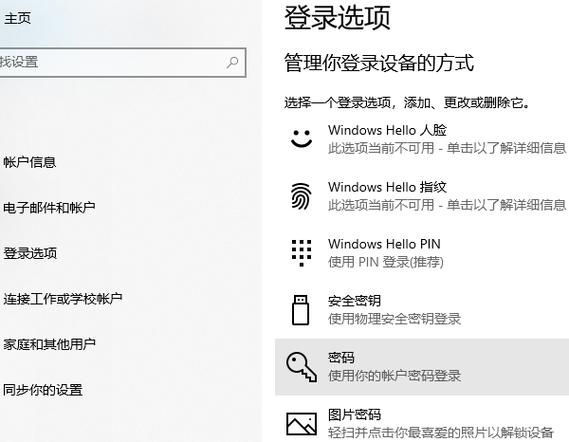Screen dimensions: 569x442
Task: Open 电子邮件和帐户 settings page
Action: pos(49,208)
